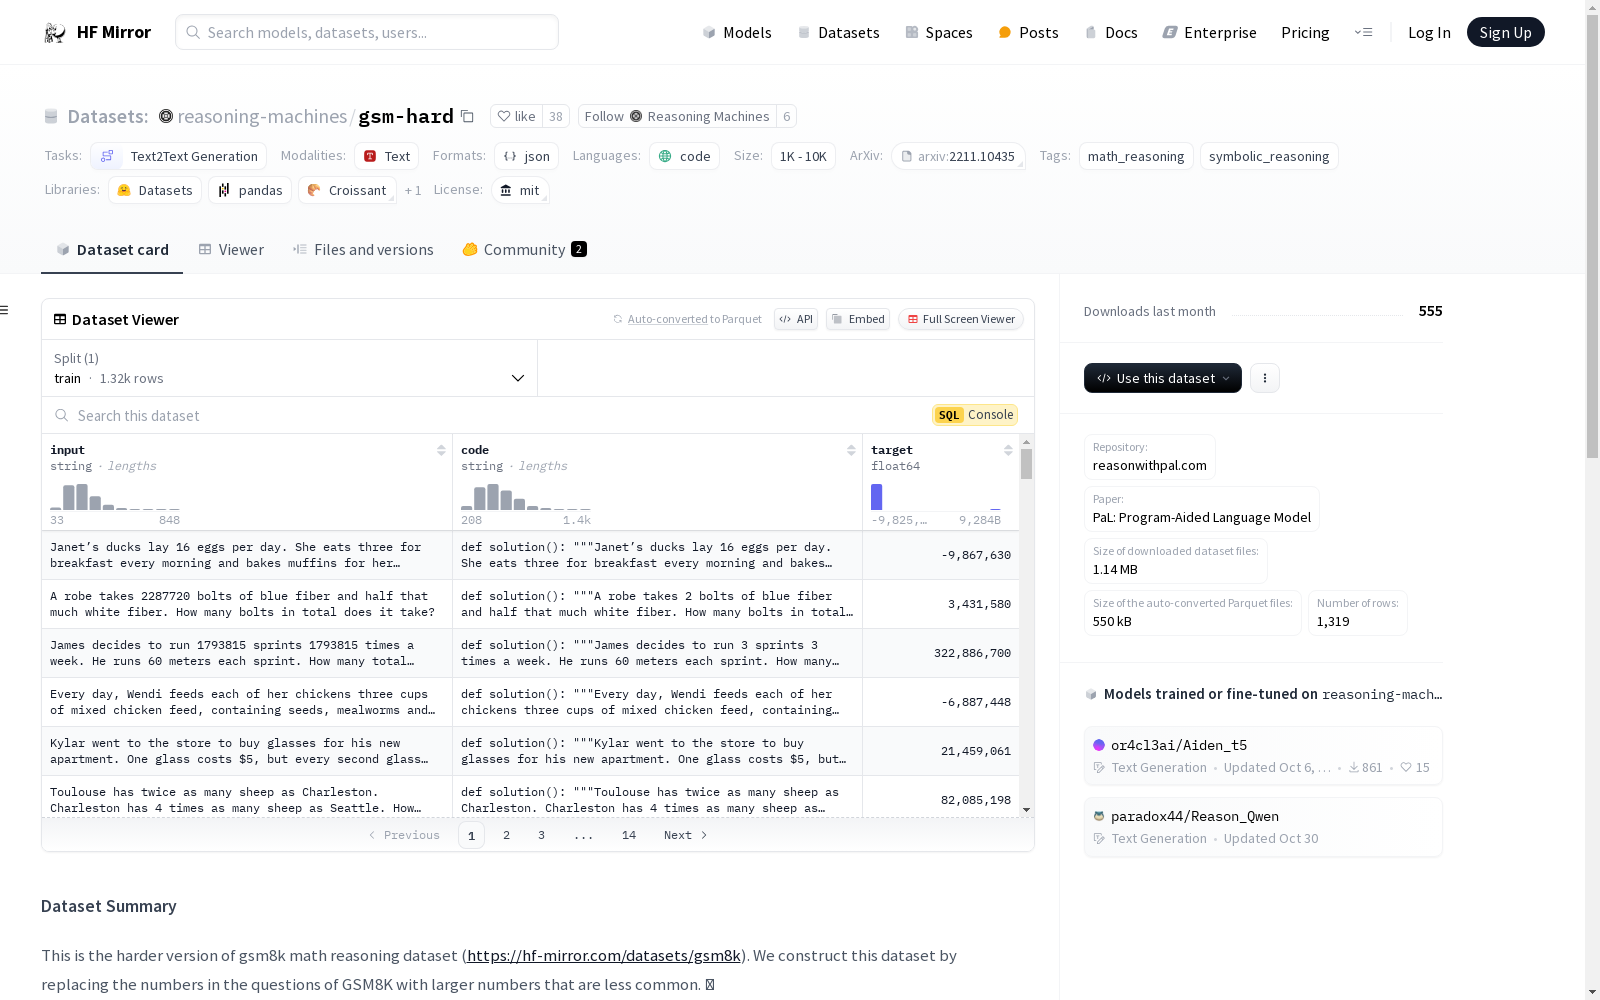The width and height of the screenshot is (1600, 1000).
Task: Click the symbolic_reasoning tag
Action: pyautogui.click(x=1269, y=156)
